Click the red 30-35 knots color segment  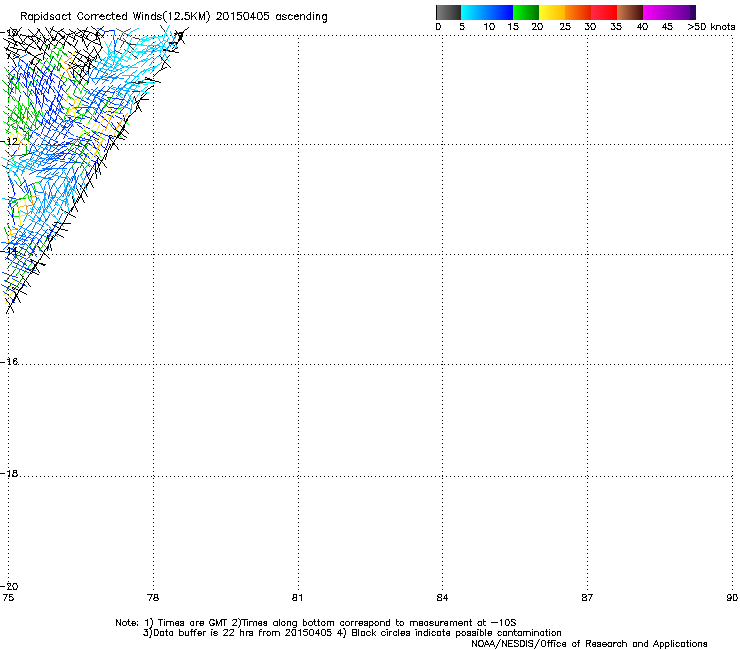(604, 12)
